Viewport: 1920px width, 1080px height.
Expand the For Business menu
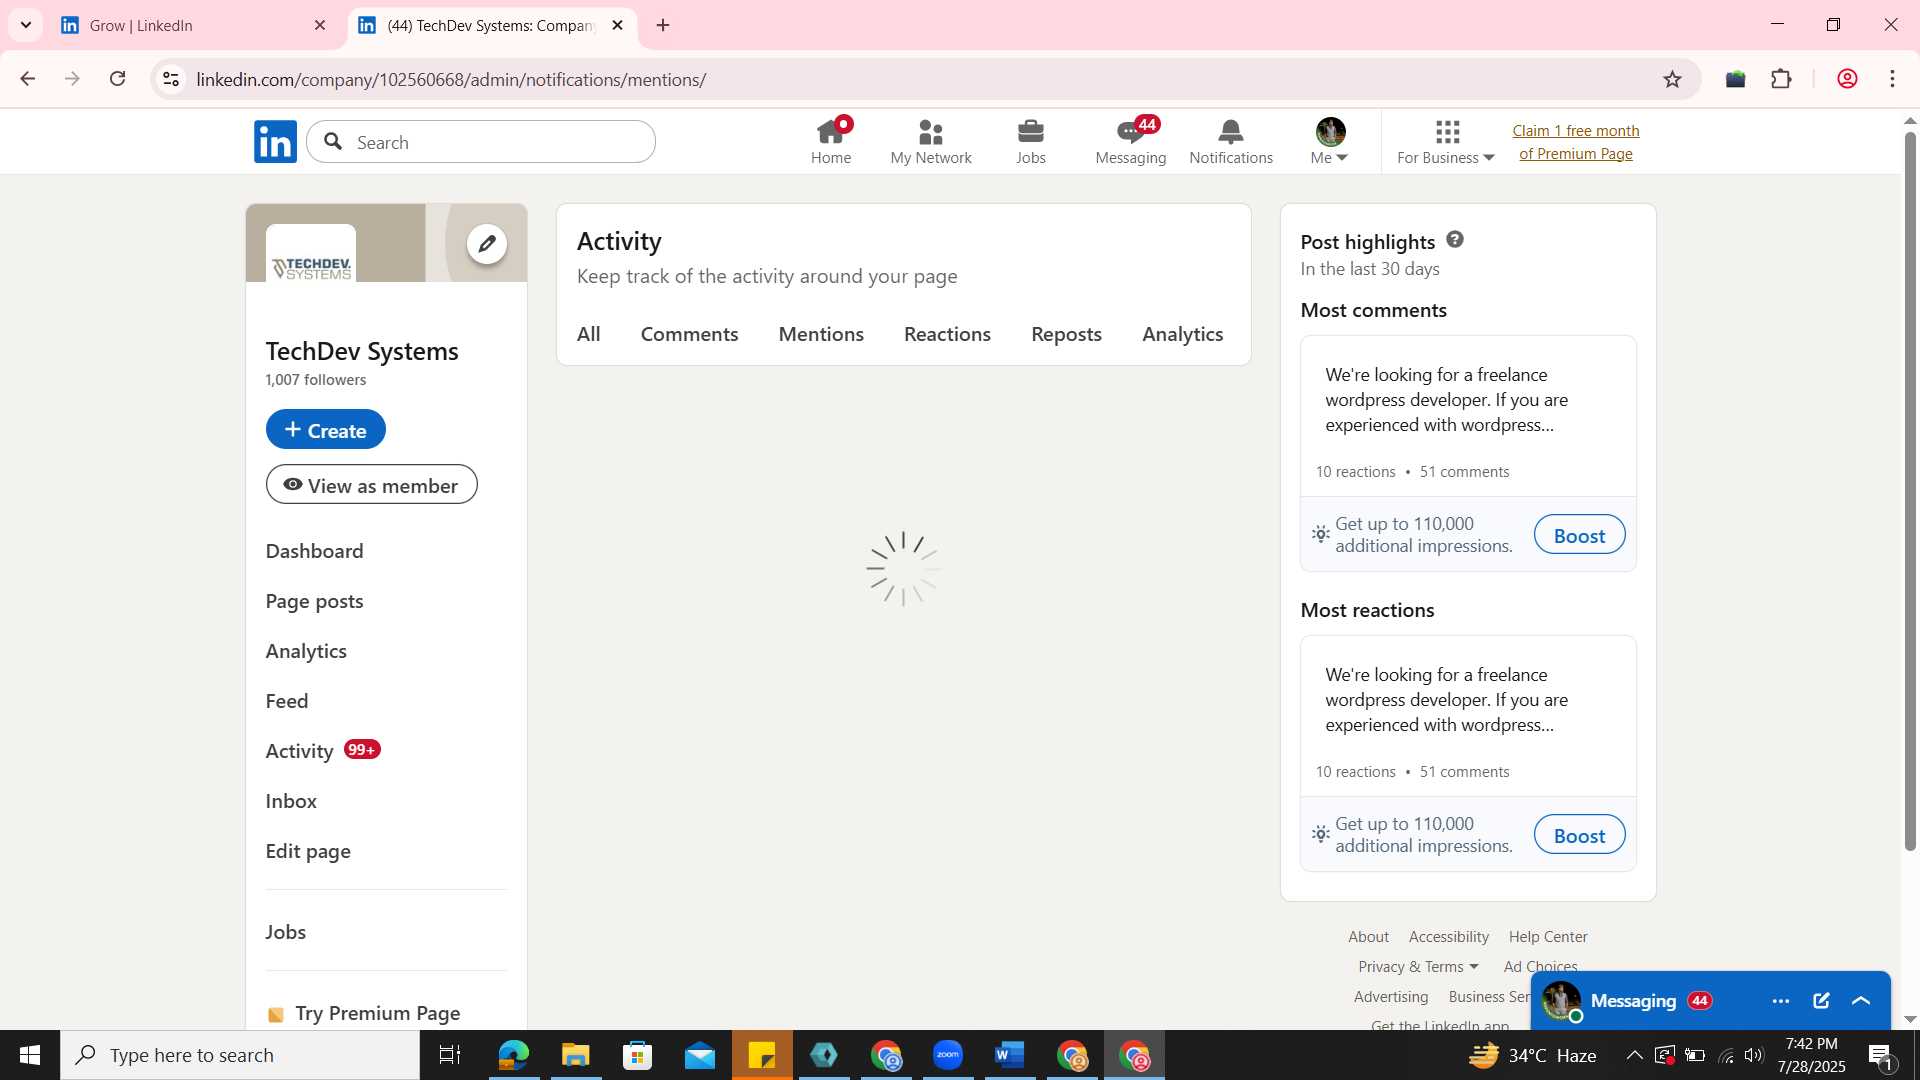[1445, 142]
